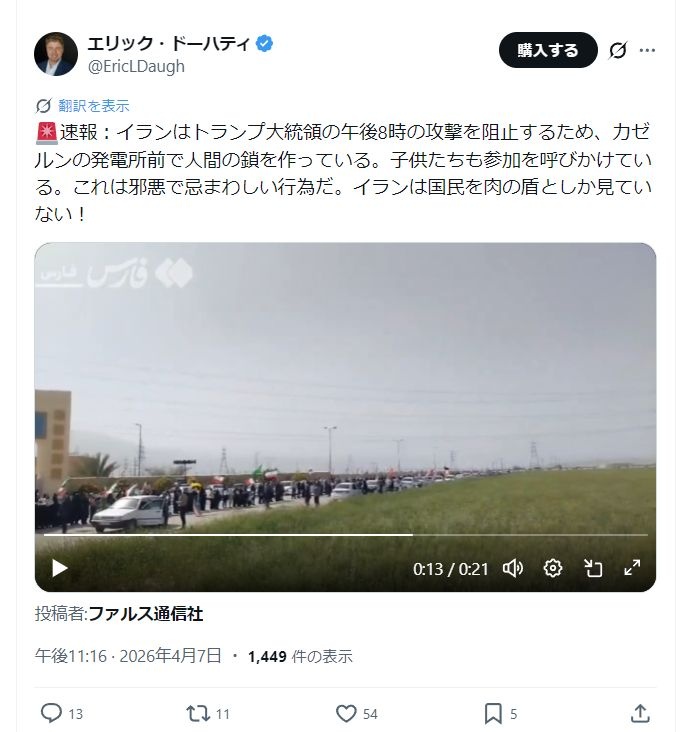Click the reply comment icon
The height and width of the screenshot is (732, 687).
pos(51,713)
